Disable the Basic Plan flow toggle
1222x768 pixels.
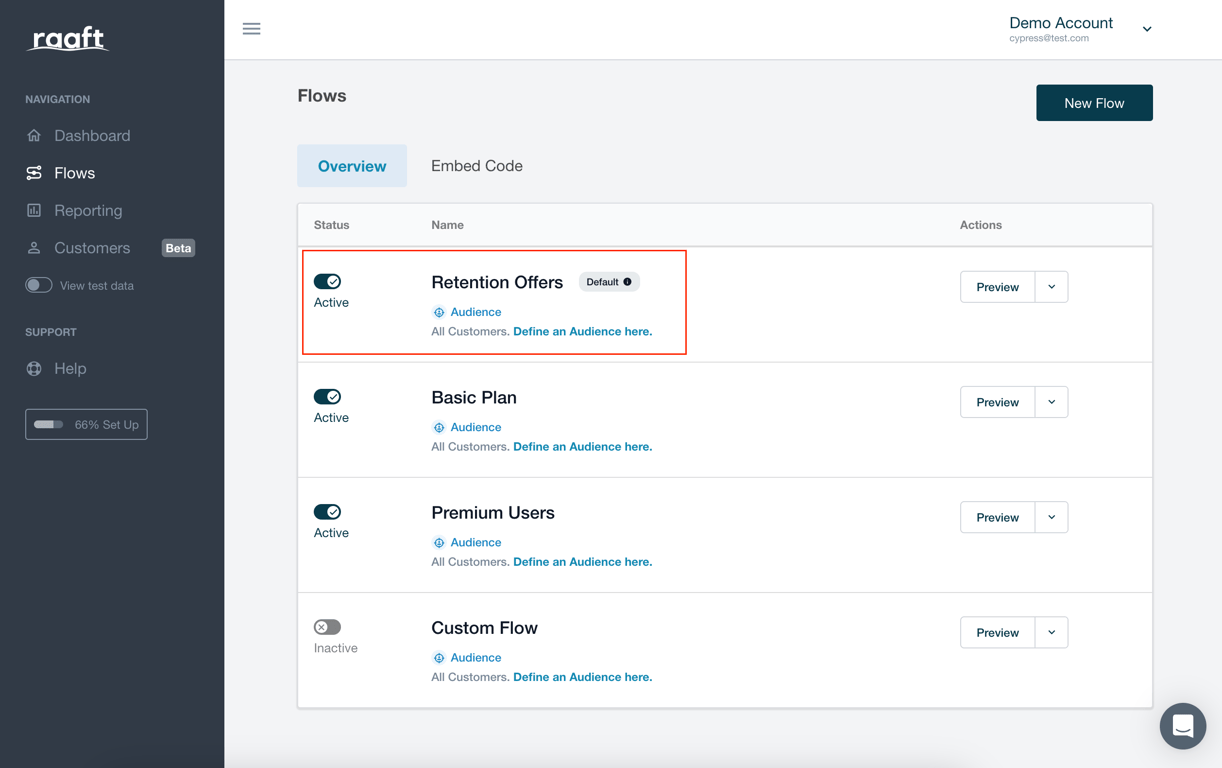(x=327, y=397)
